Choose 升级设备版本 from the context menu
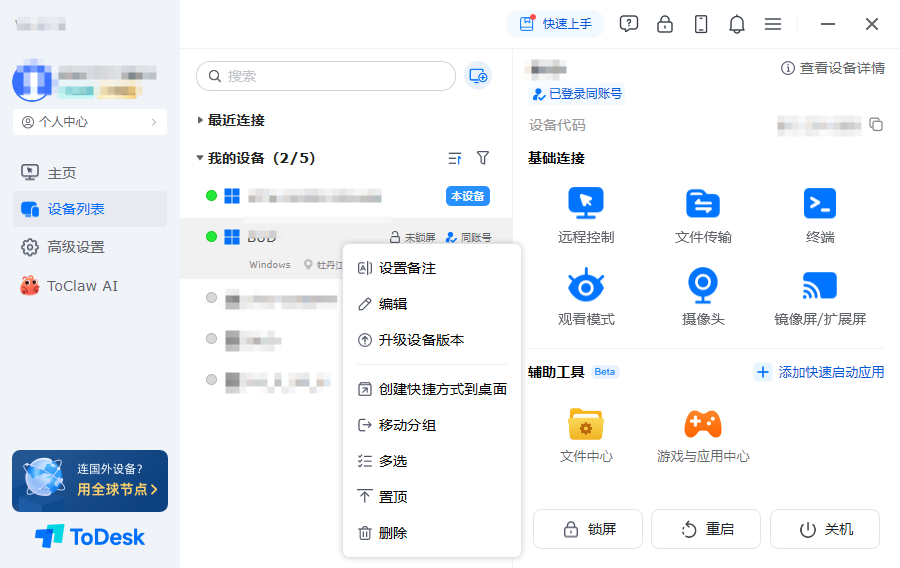The image size is (900, 568). [432, 340]
